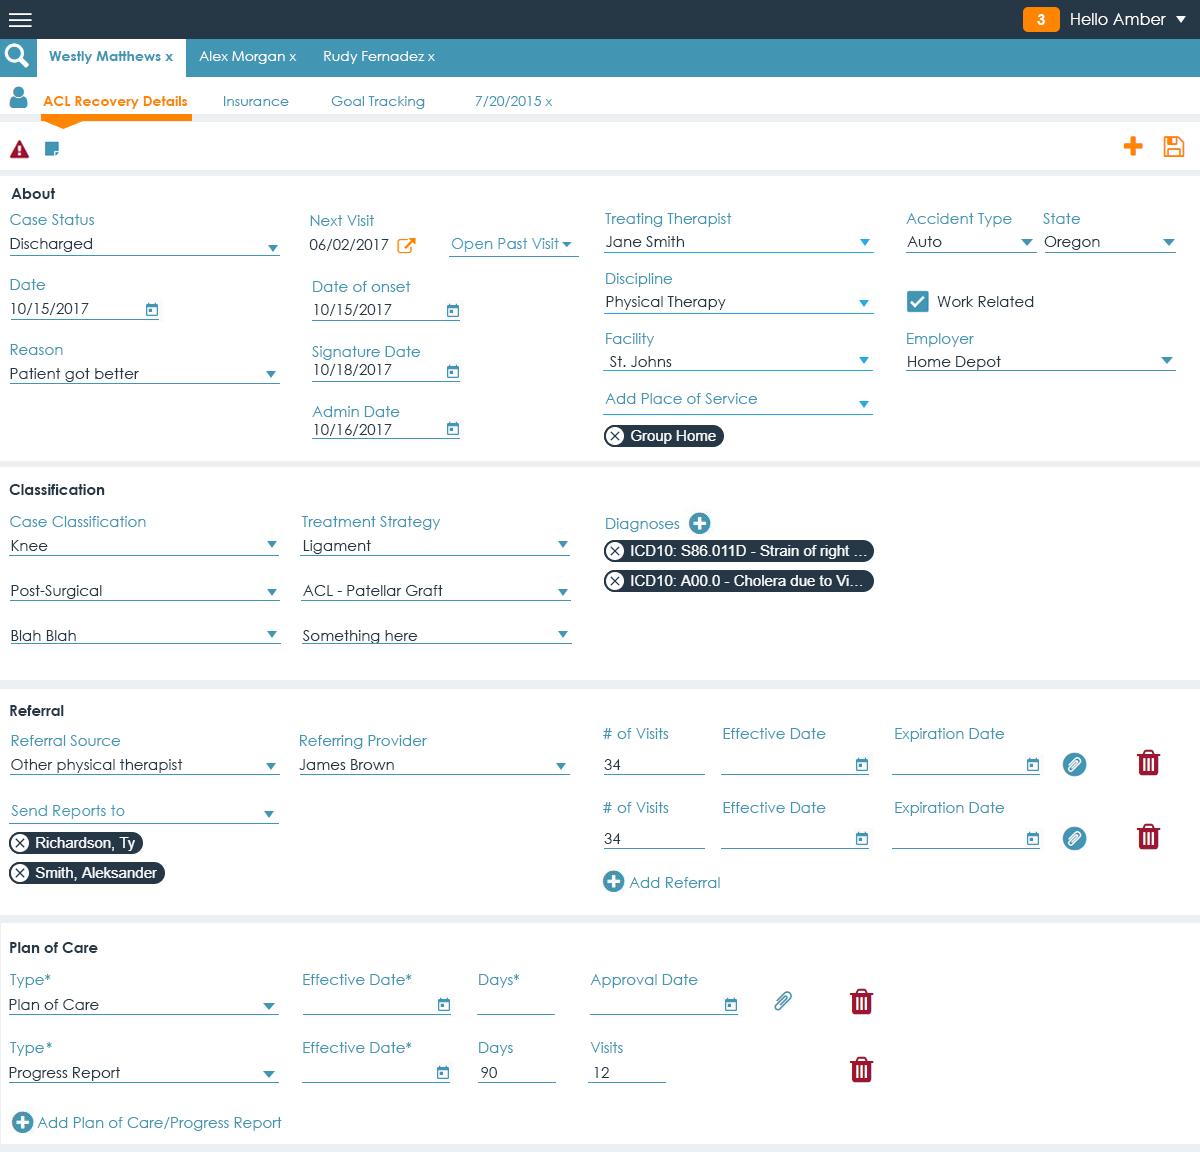Open the hamburger menu

(x=20, y=20)
